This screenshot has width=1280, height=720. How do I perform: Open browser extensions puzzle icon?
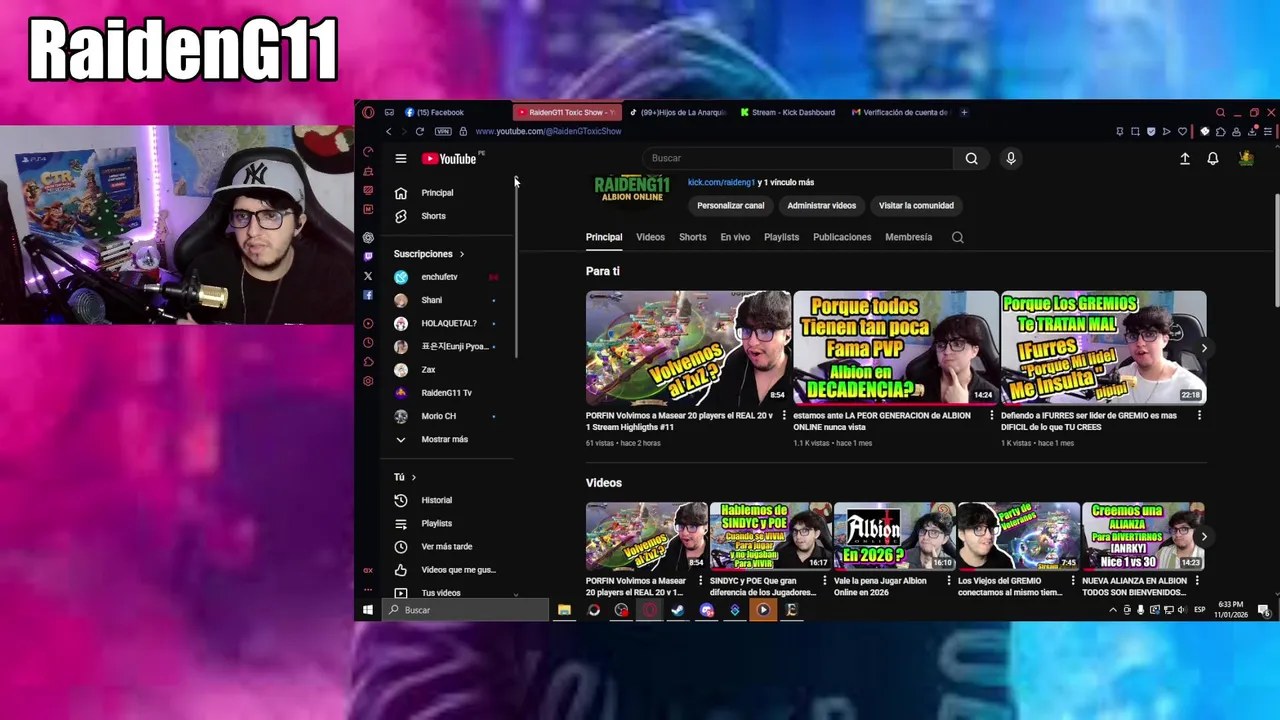pos(1220,131)
